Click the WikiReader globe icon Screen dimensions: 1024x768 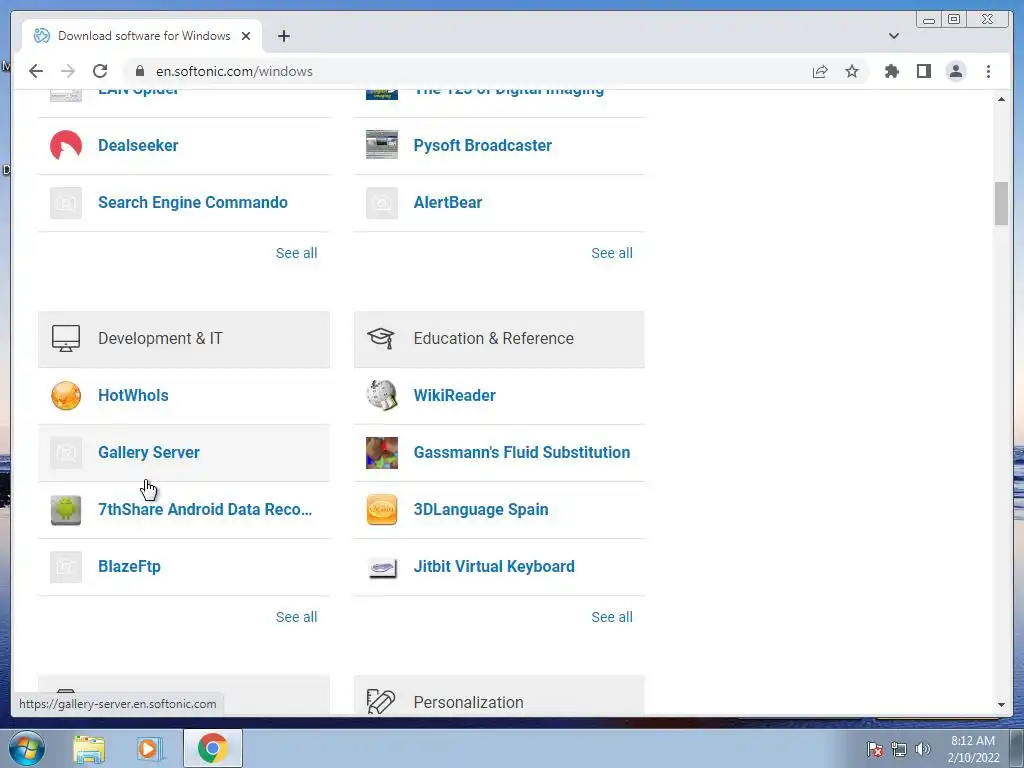[382, 395]
